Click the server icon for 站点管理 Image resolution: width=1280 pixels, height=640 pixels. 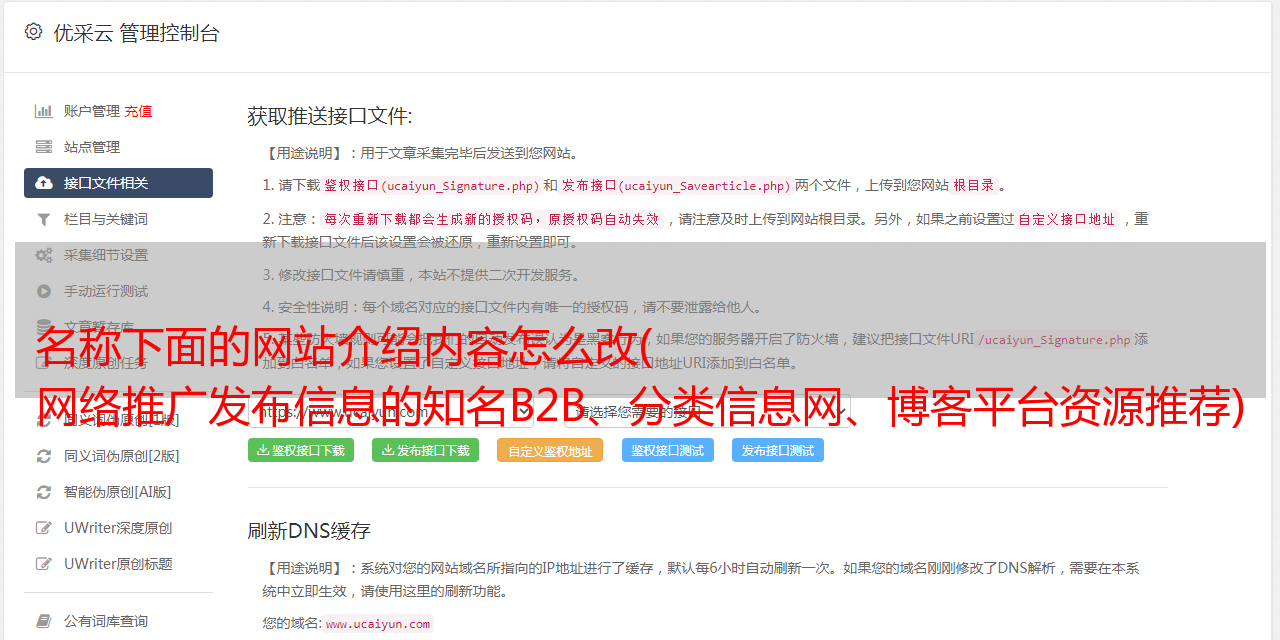click(x=44, y=147)
